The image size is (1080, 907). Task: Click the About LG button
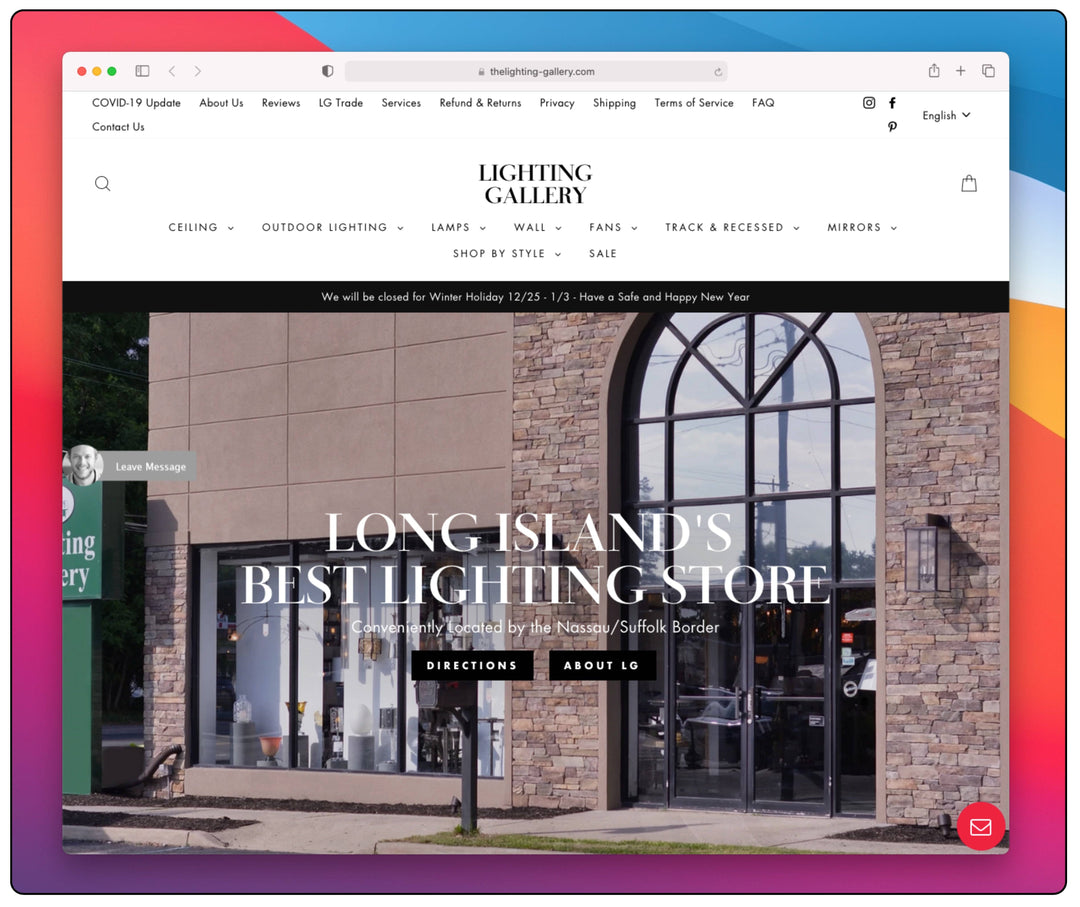coord(602,666)
